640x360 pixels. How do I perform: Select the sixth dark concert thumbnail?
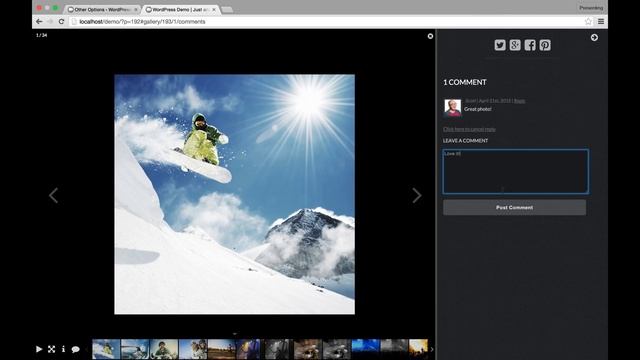coord(248,349)
